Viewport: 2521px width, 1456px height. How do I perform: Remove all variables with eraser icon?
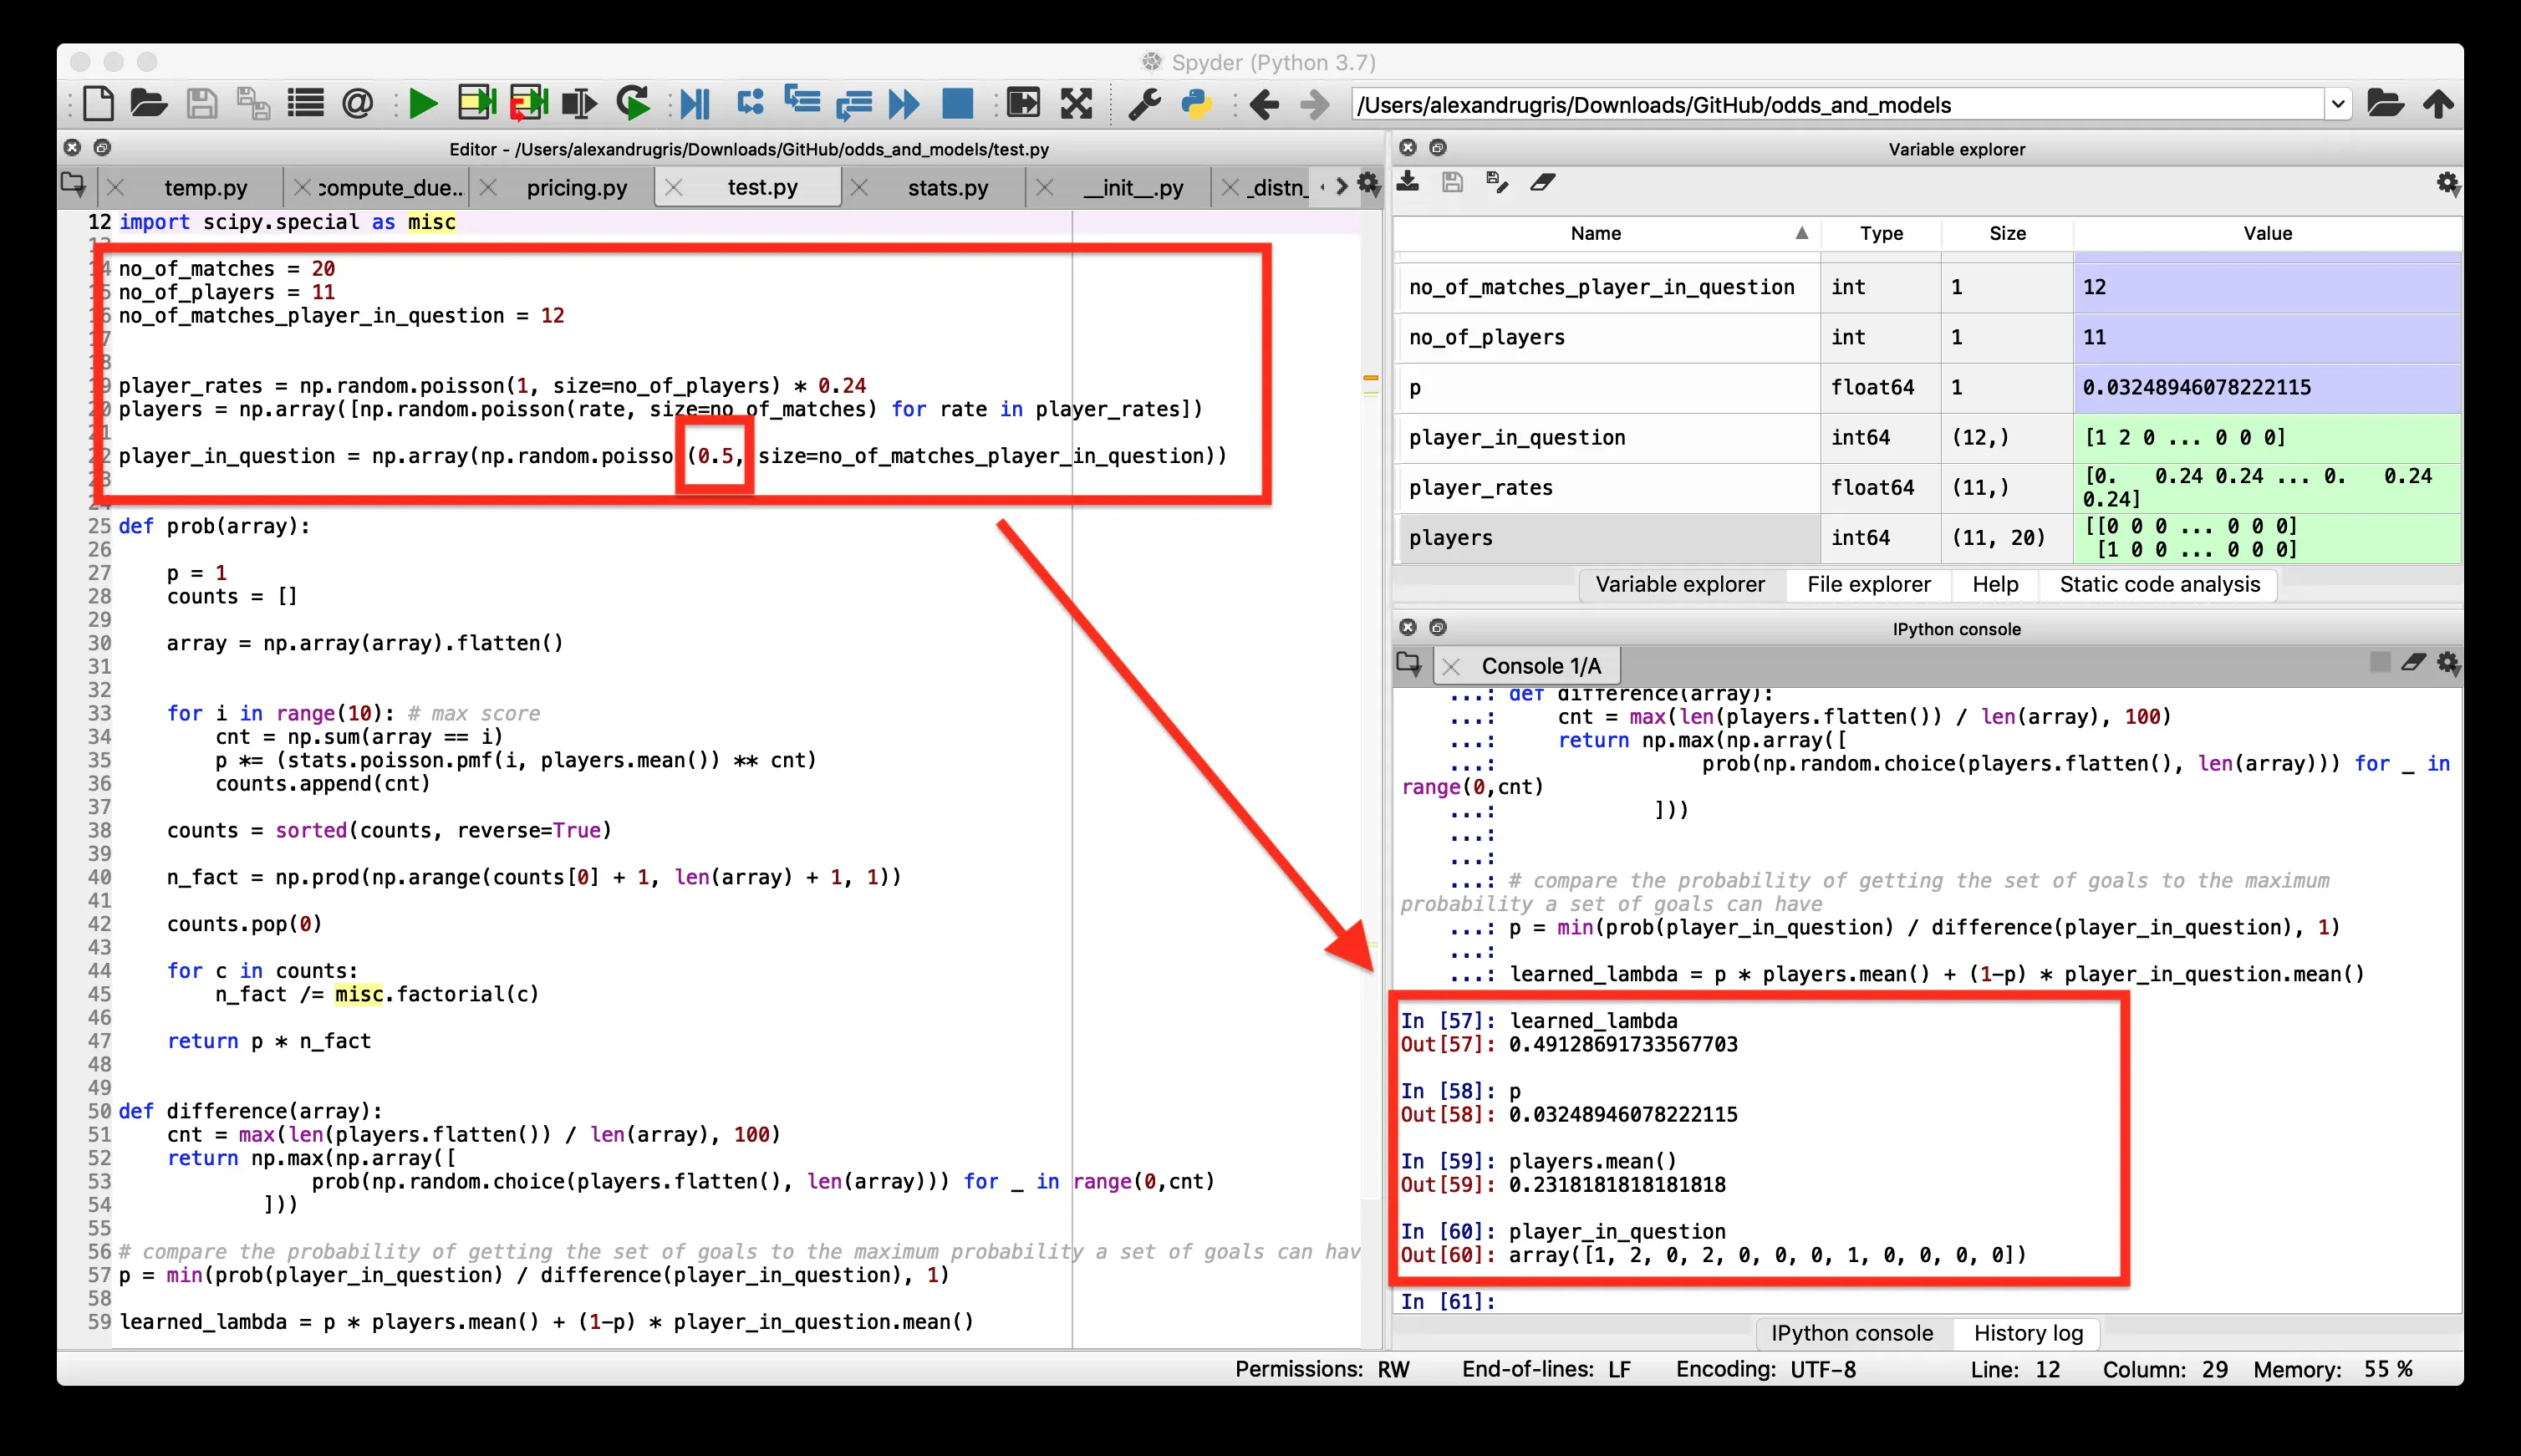pos(1543,182)
